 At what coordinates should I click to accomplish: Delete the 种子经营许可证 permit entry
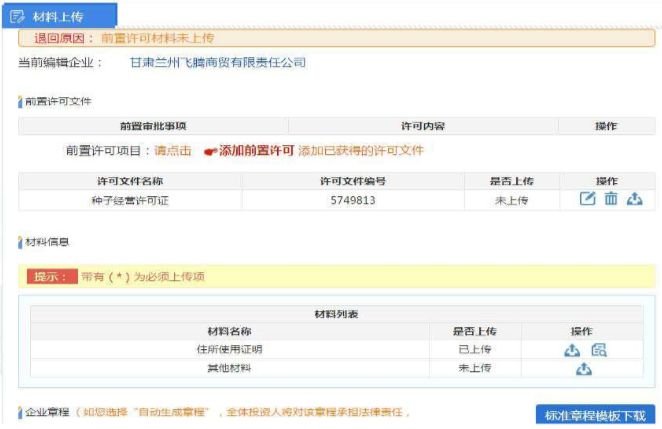point(610,199)
